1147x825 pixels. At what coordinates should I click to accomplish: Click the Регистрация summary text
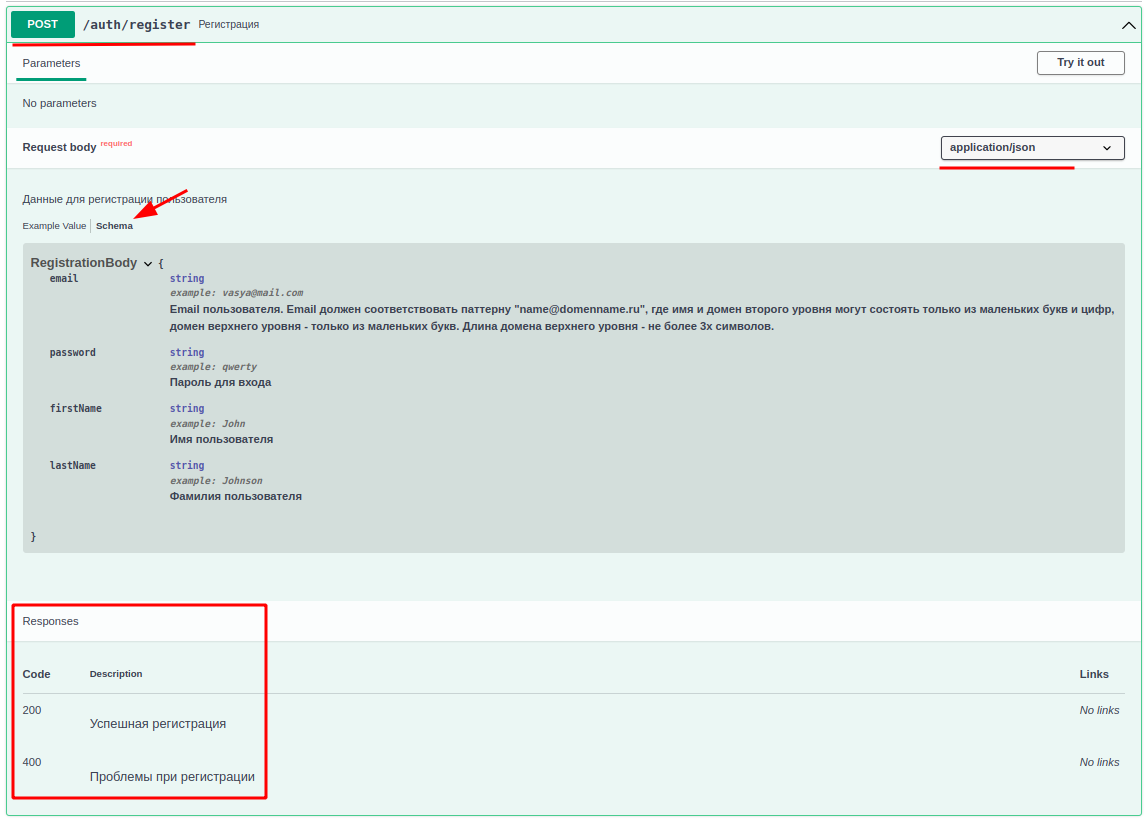pyautogui.click(x=229, y=24)
